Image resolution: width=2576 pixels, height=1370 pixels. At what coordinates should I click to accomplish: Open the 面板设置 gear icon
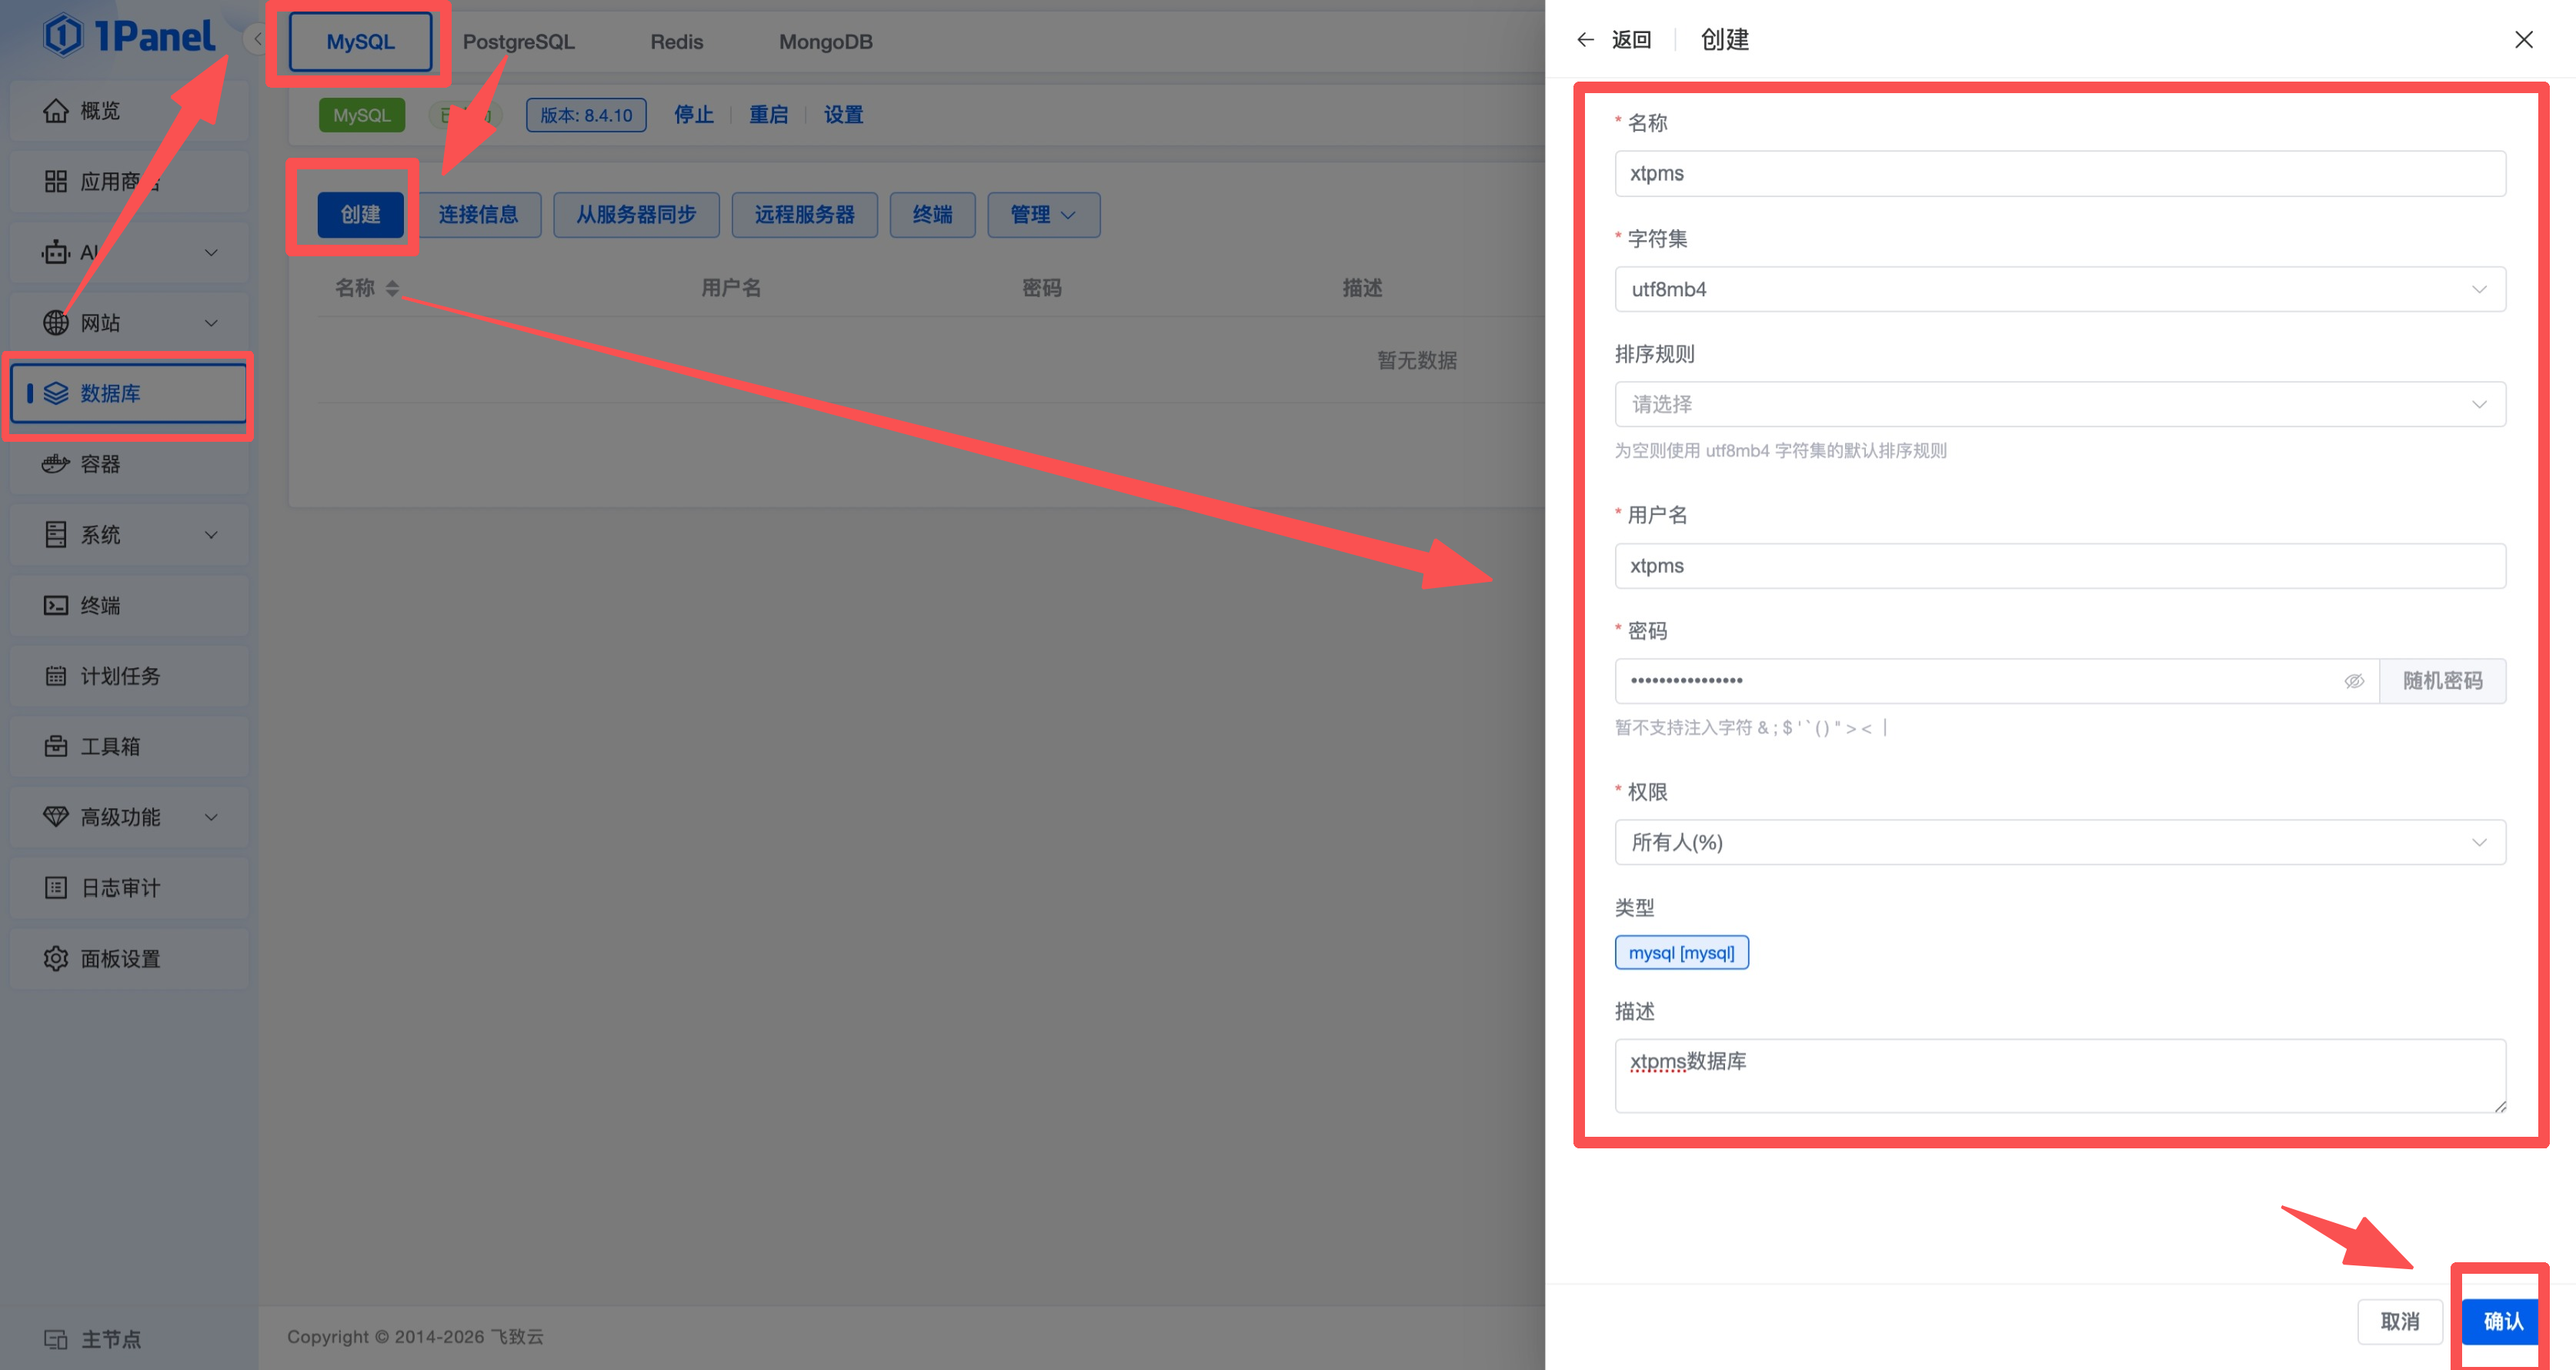click(56, 958)
